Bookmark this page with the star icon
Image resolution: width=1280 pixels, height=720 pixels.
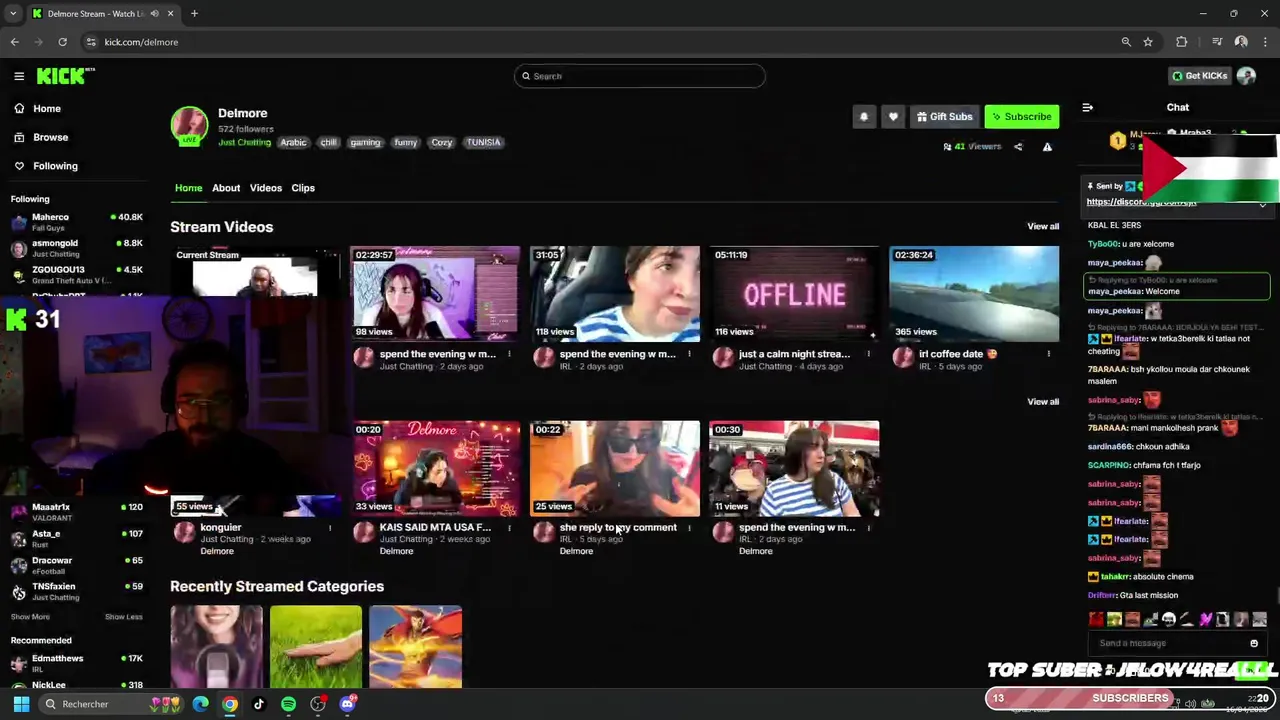1148,42
